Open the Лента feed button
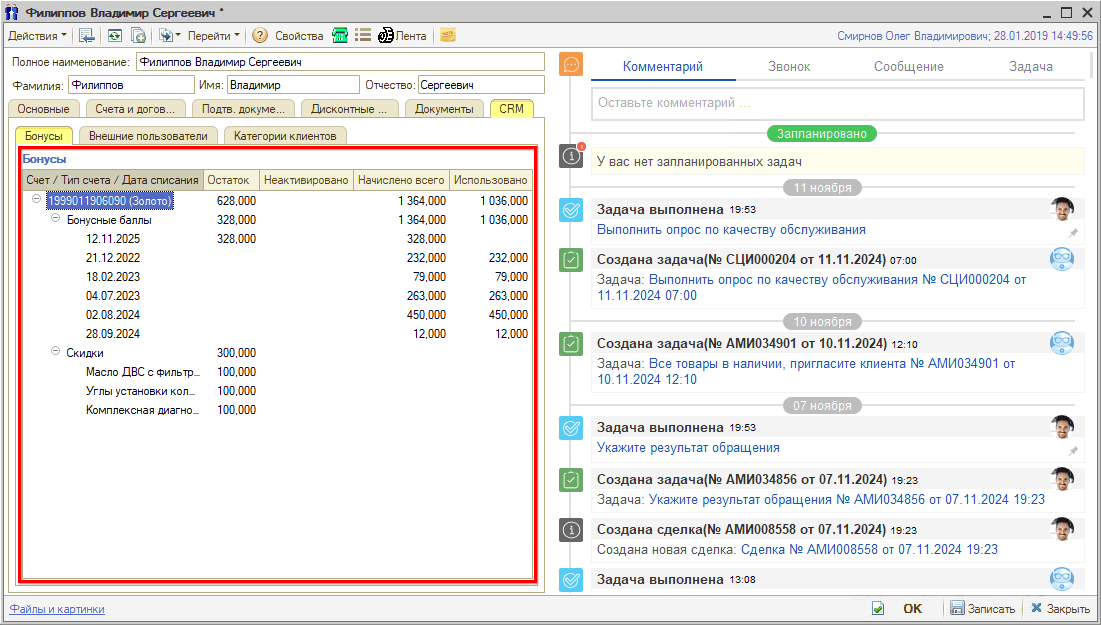This screenshot has height=625, width=1101. point(402,35)
